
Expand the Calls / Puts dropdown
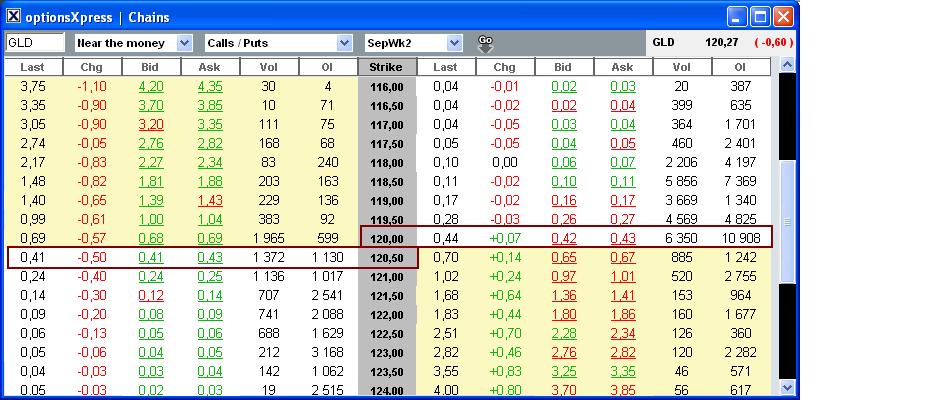click(x=344, y=43)
